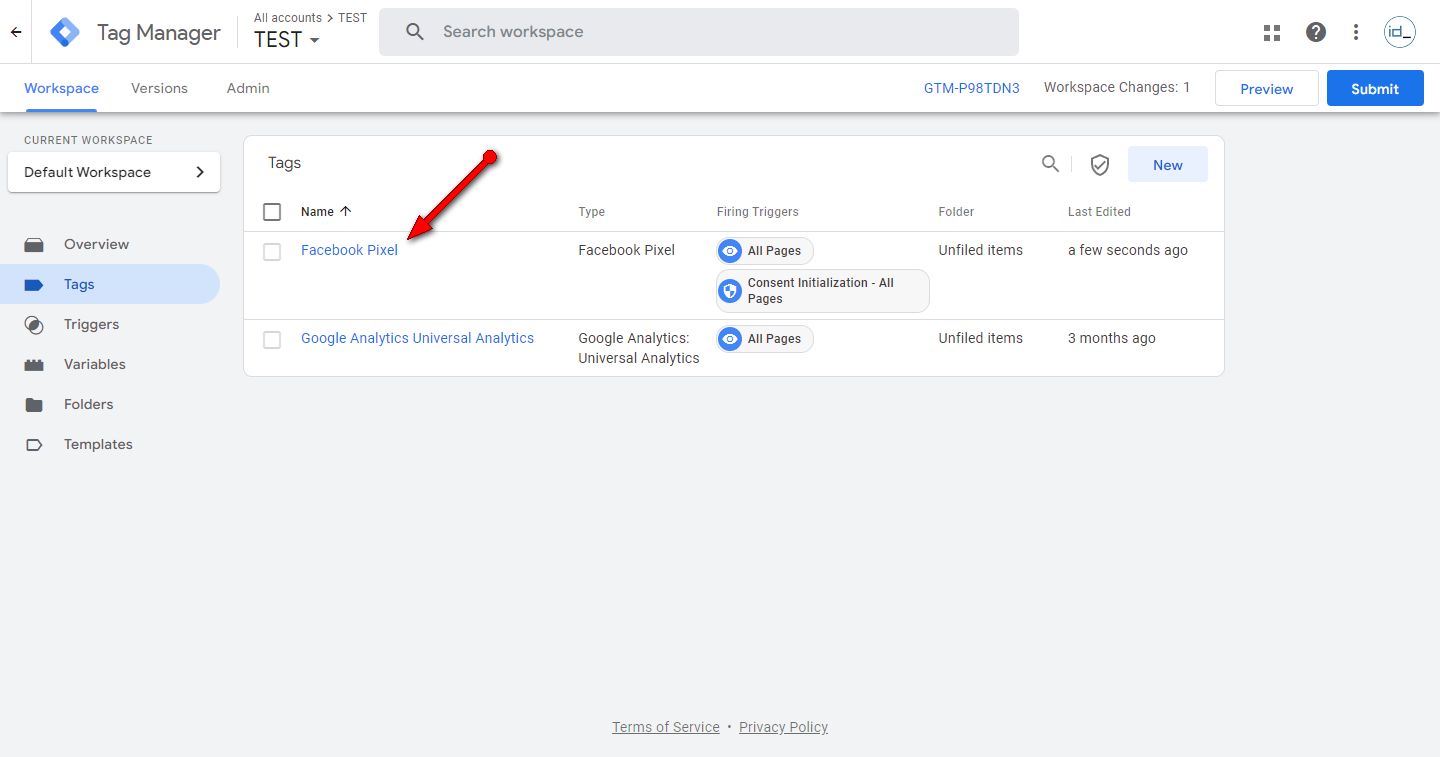Image resolution: width=1440 pixels, height=757 pixels.
Task: Click the account avatar icon
Action: point(1399,32)
